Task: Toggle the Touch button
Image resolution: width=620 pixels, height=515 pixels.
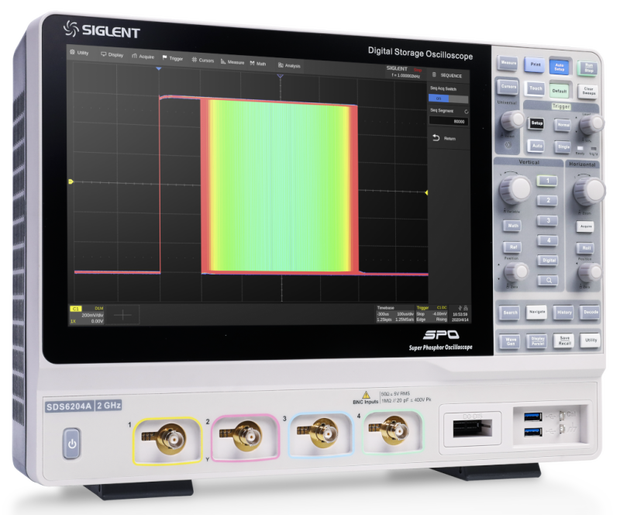Action: point(535,88)
